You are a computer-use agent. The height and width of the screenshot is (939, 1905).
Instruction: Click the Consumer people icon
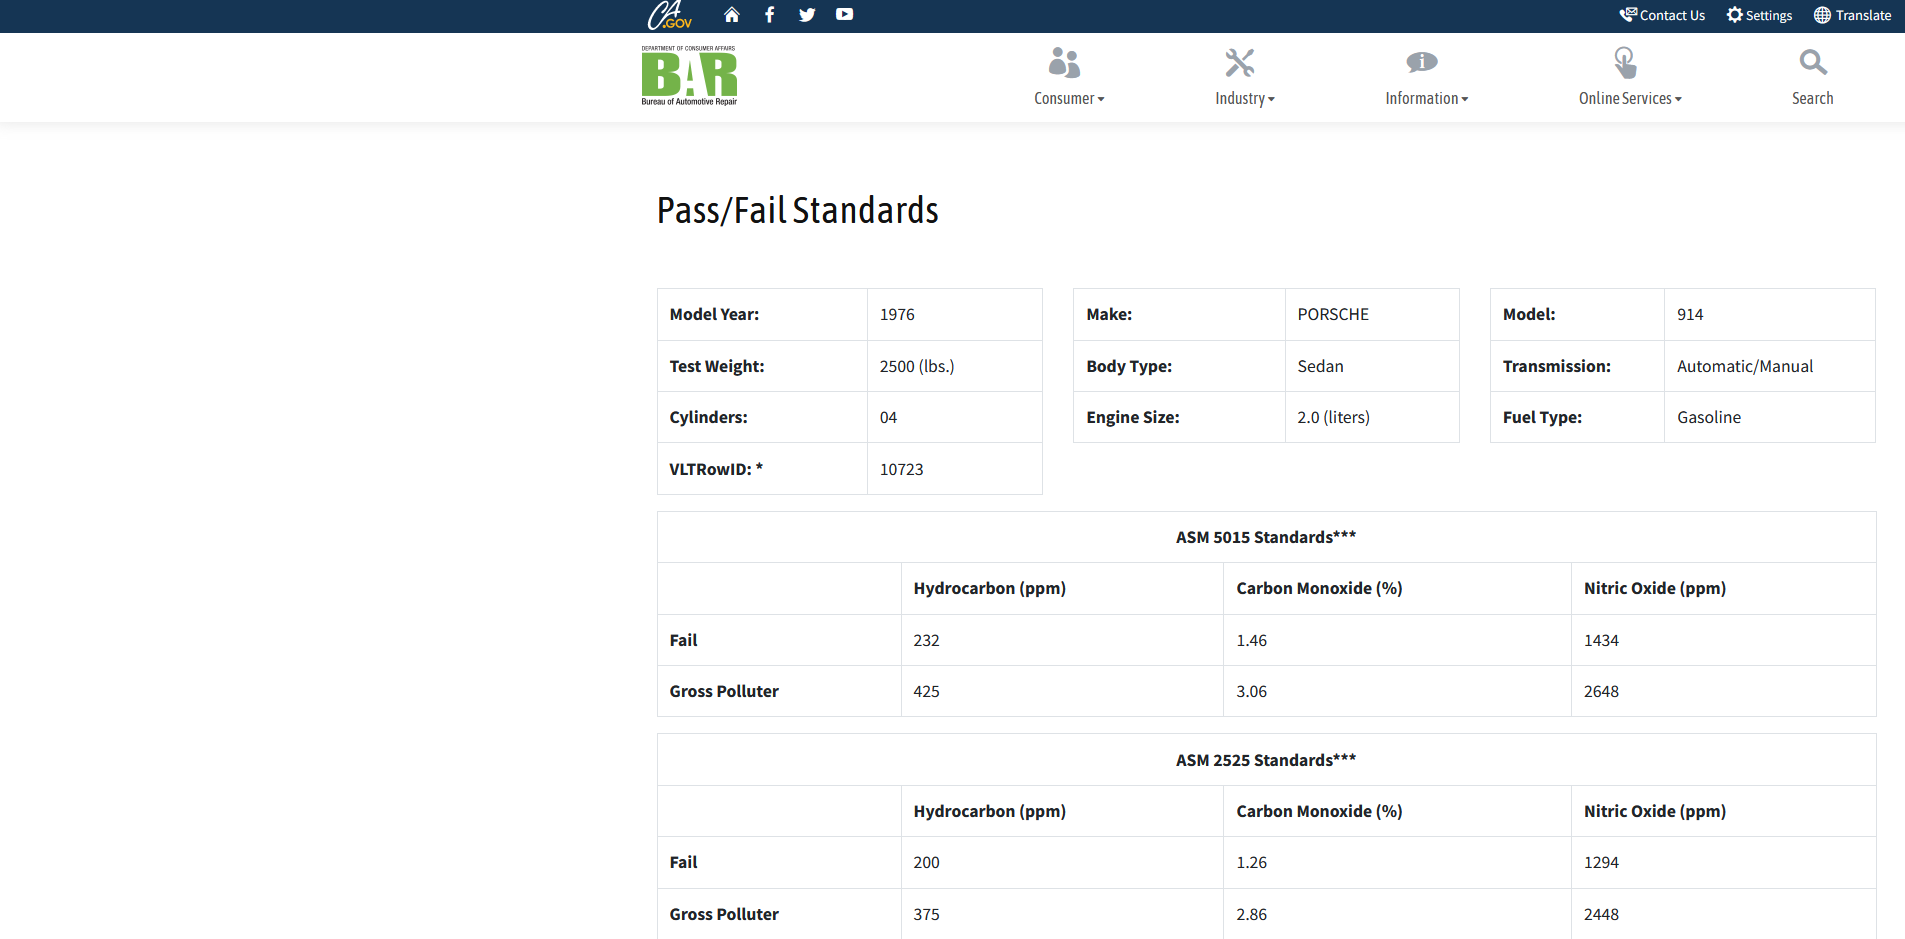(x=1064, y=63)
